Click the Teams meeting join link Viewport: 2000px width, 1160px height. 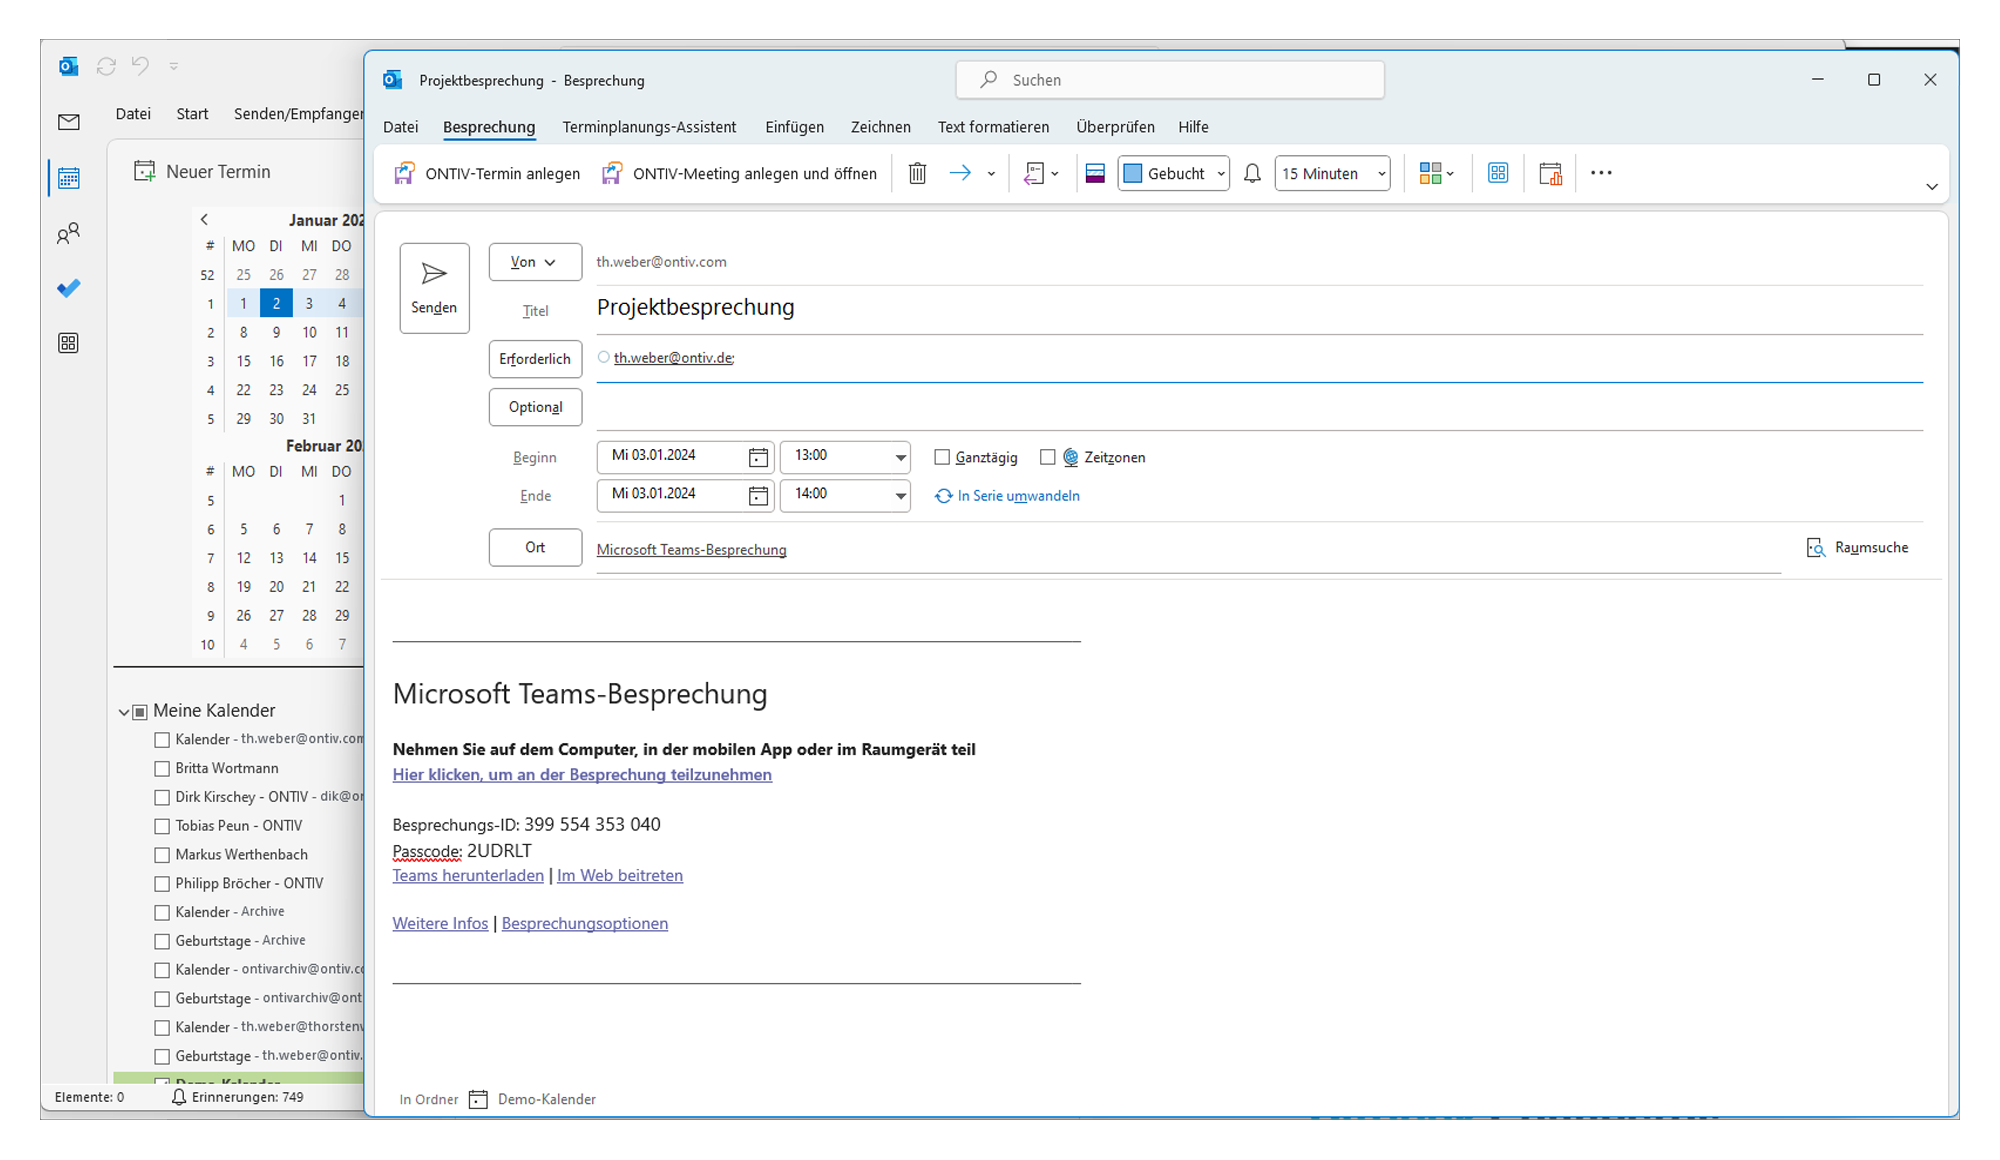582,775
